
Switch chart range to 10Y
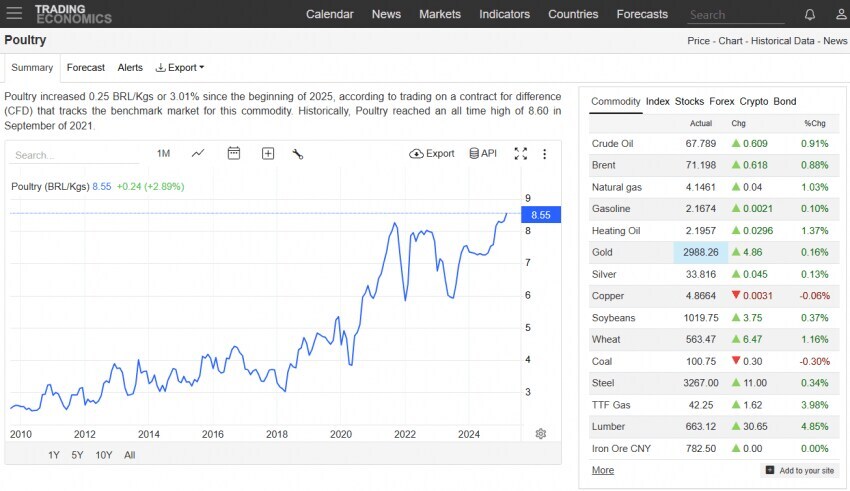(x=103, y=455)
